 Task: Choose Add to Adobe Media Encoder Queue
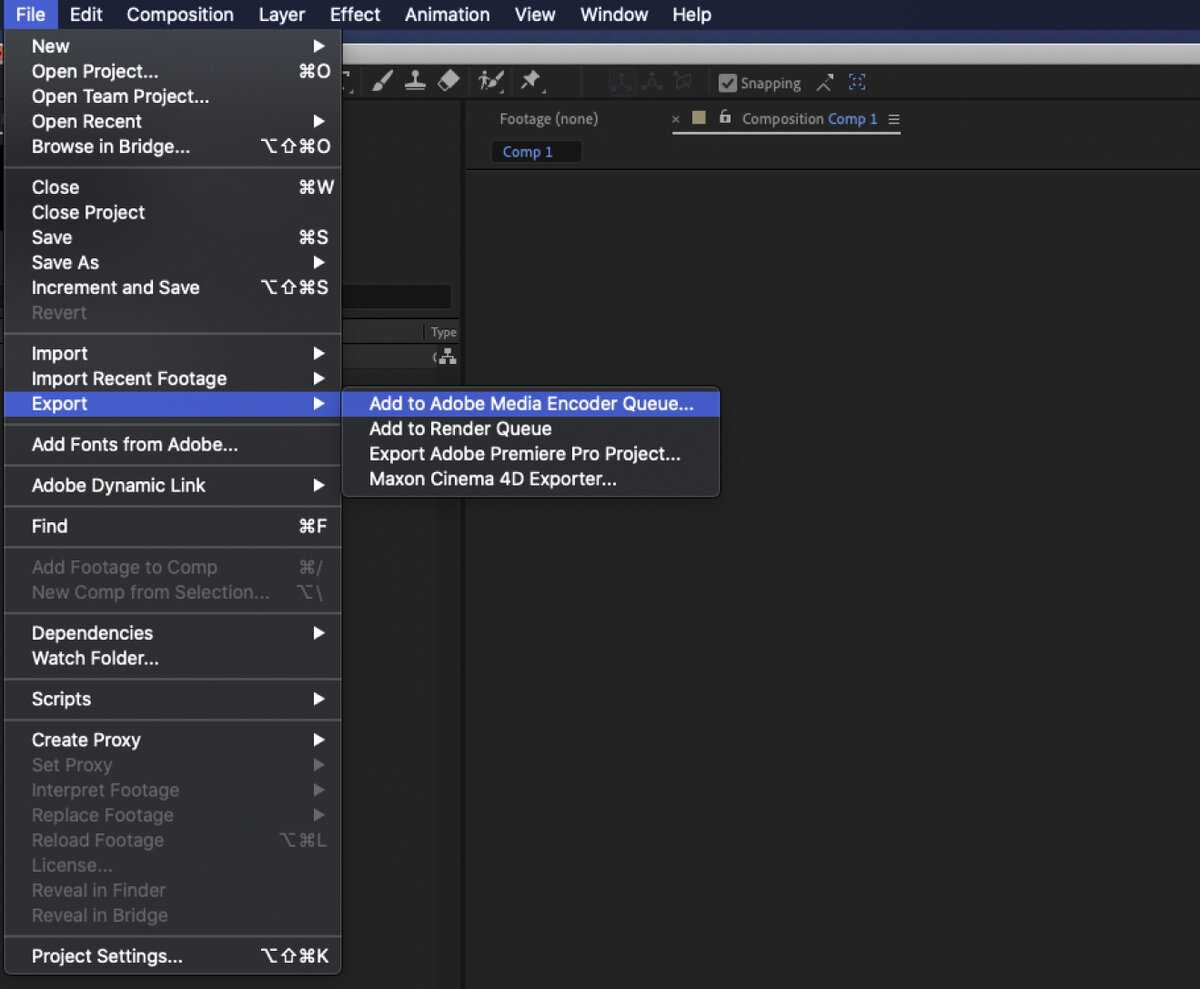click(x=531, y=404)
